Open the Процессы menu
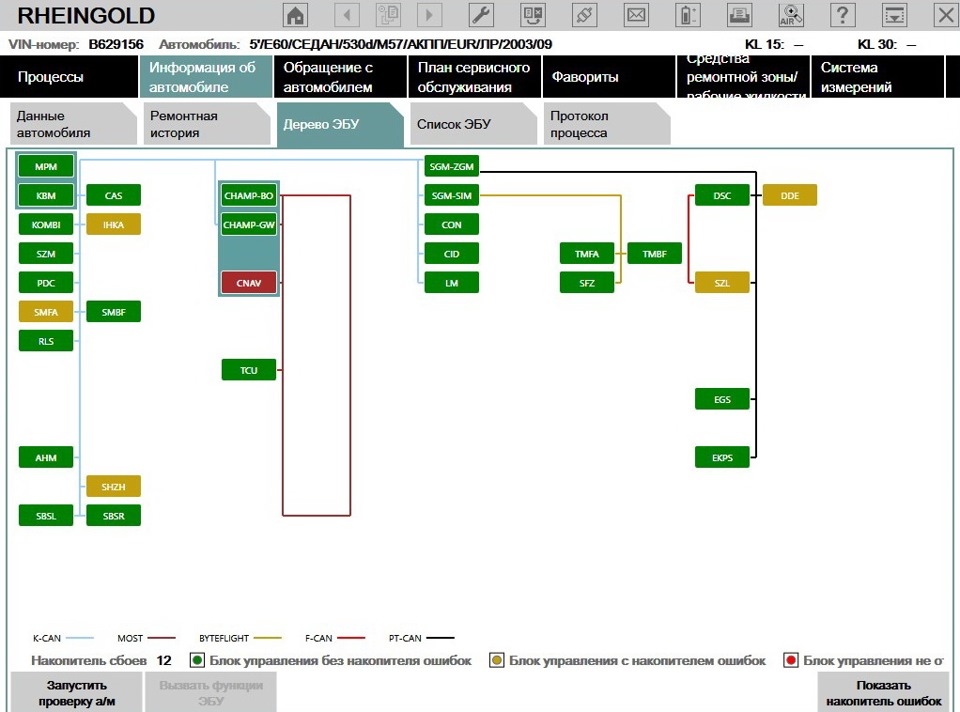960x712 pixels. coord(69,77)
